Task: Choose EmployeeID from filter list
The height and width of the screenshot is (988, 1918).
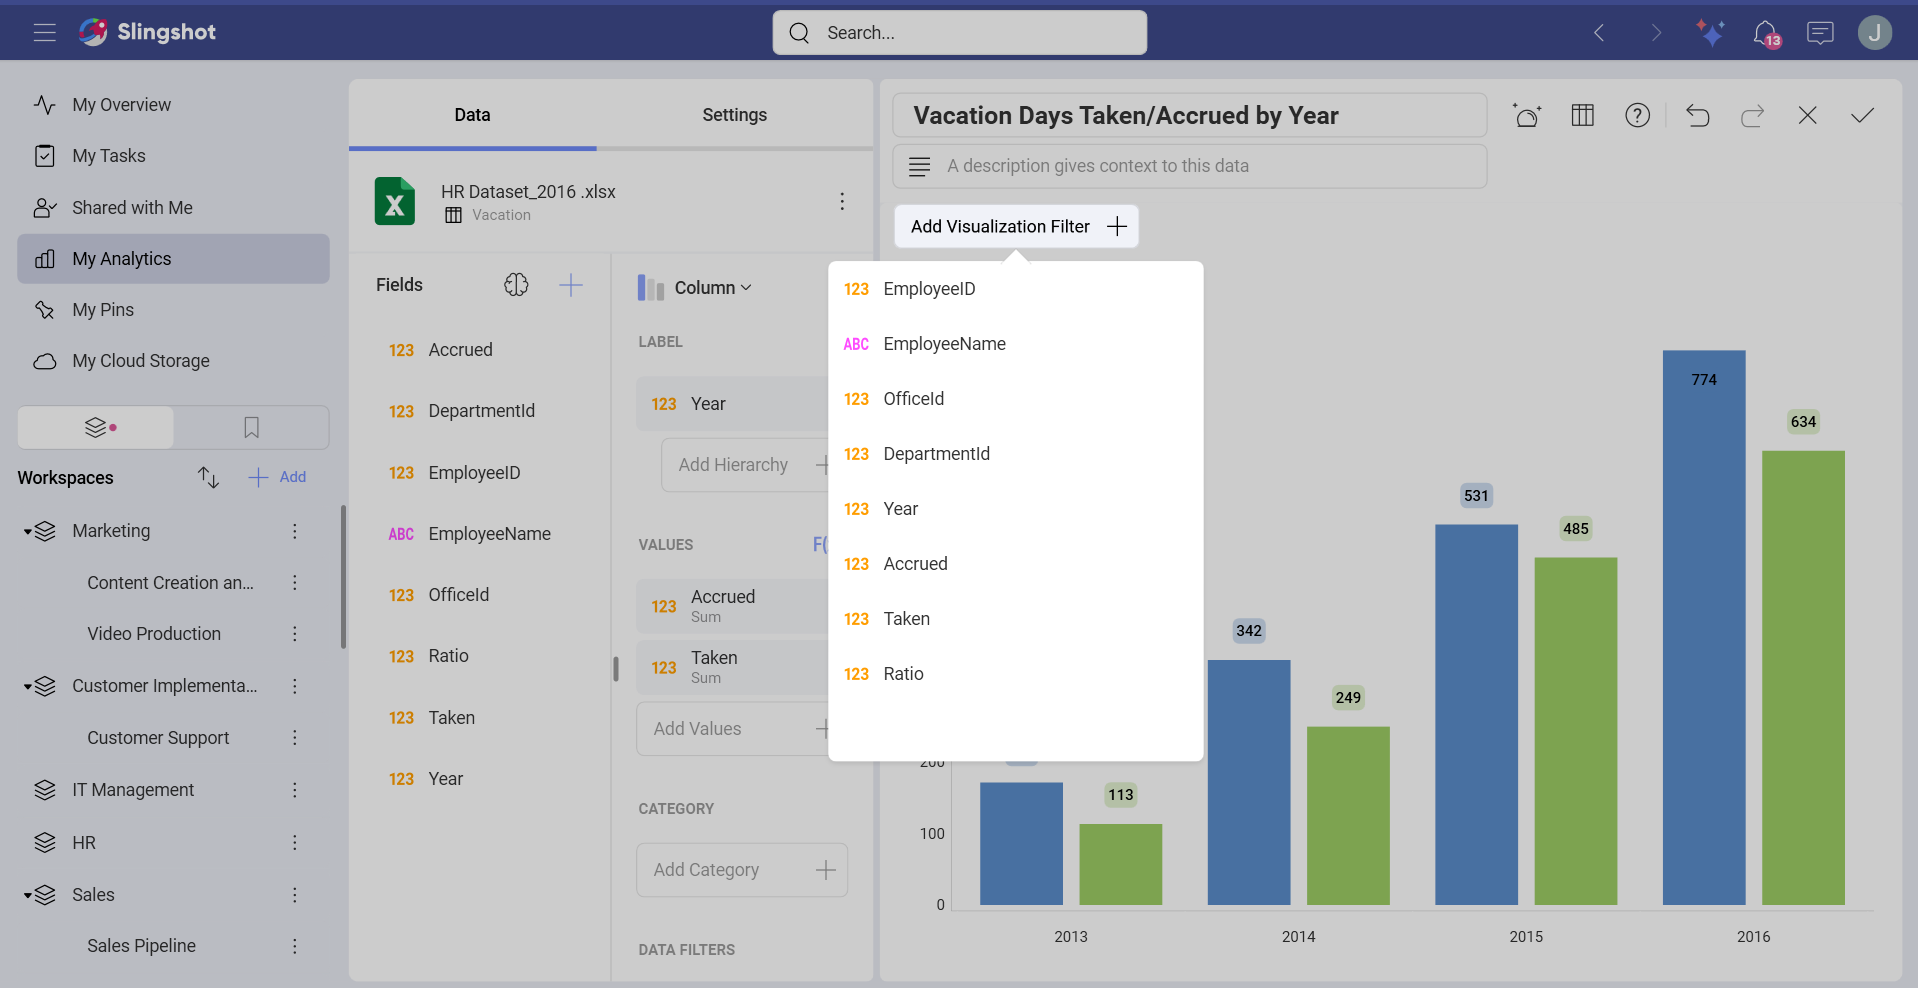Action: point(1016,289)
